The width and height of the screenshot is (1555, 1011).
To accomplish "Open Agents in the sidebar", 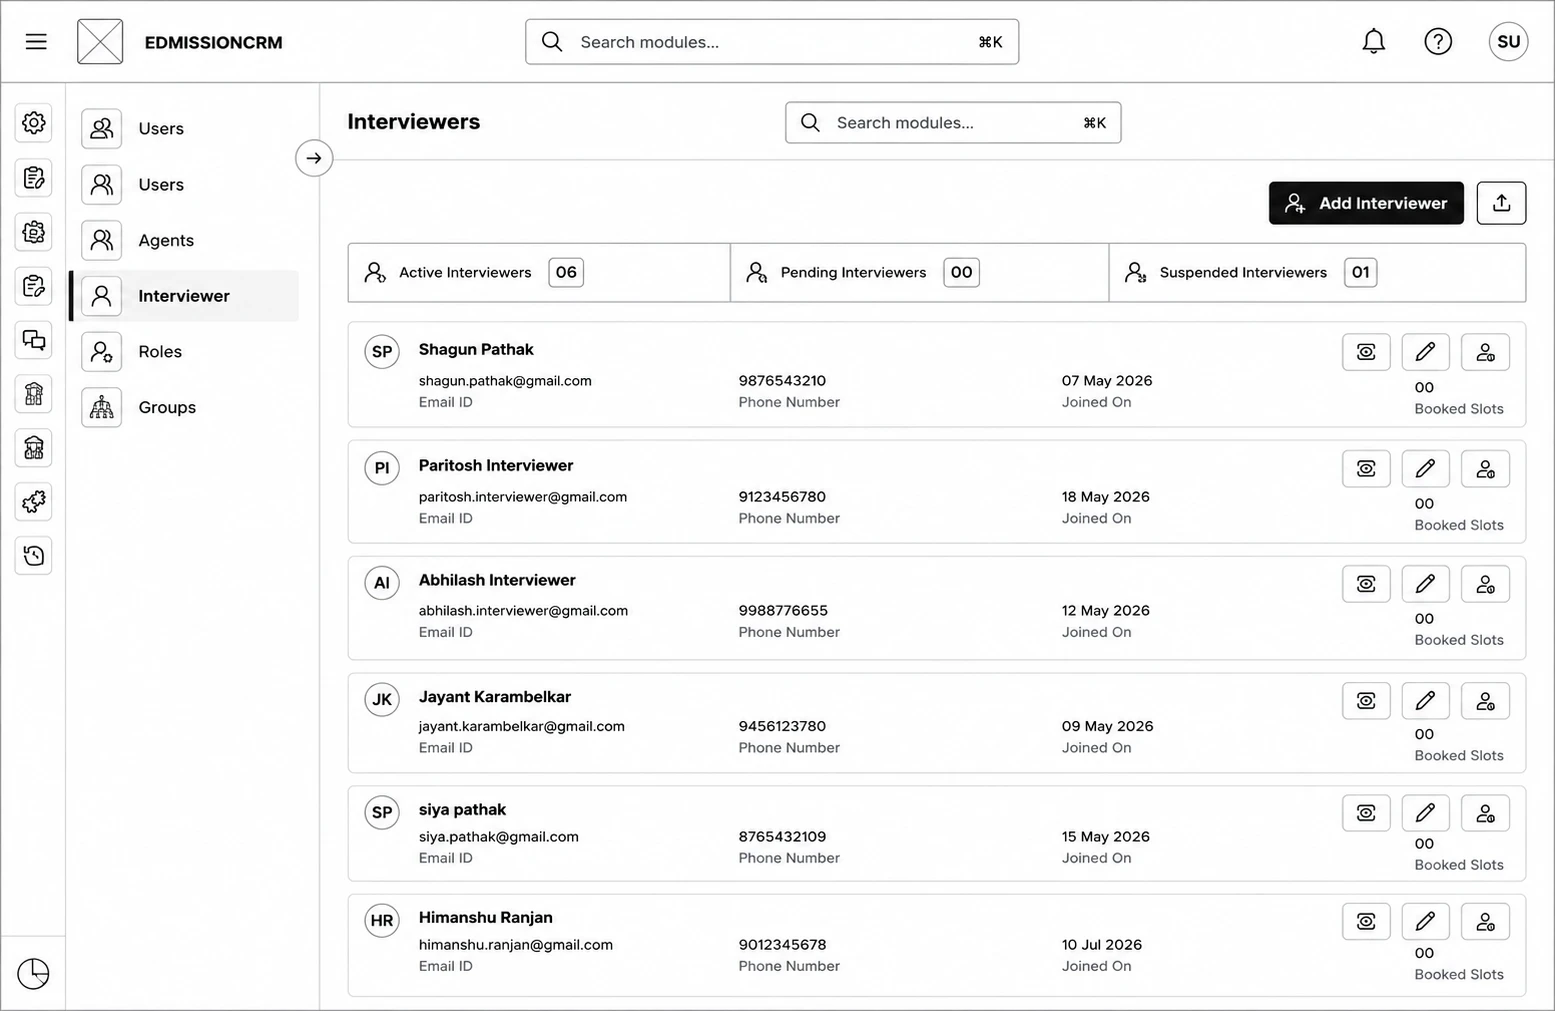I will pos(184,240).
